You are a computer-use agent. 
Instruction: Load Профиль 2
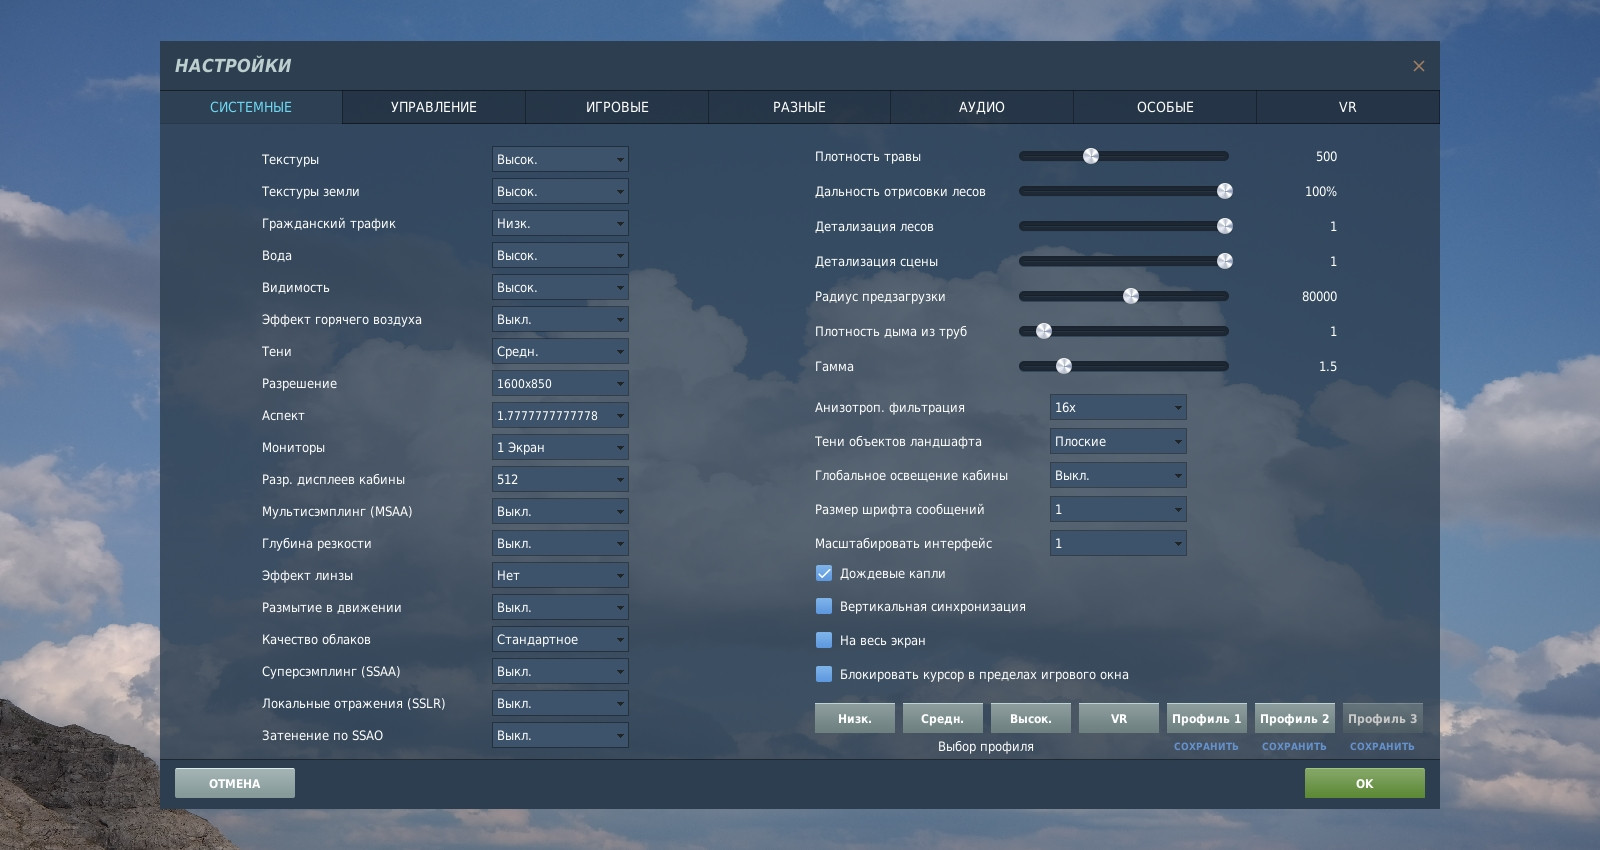click(1295, 718)
